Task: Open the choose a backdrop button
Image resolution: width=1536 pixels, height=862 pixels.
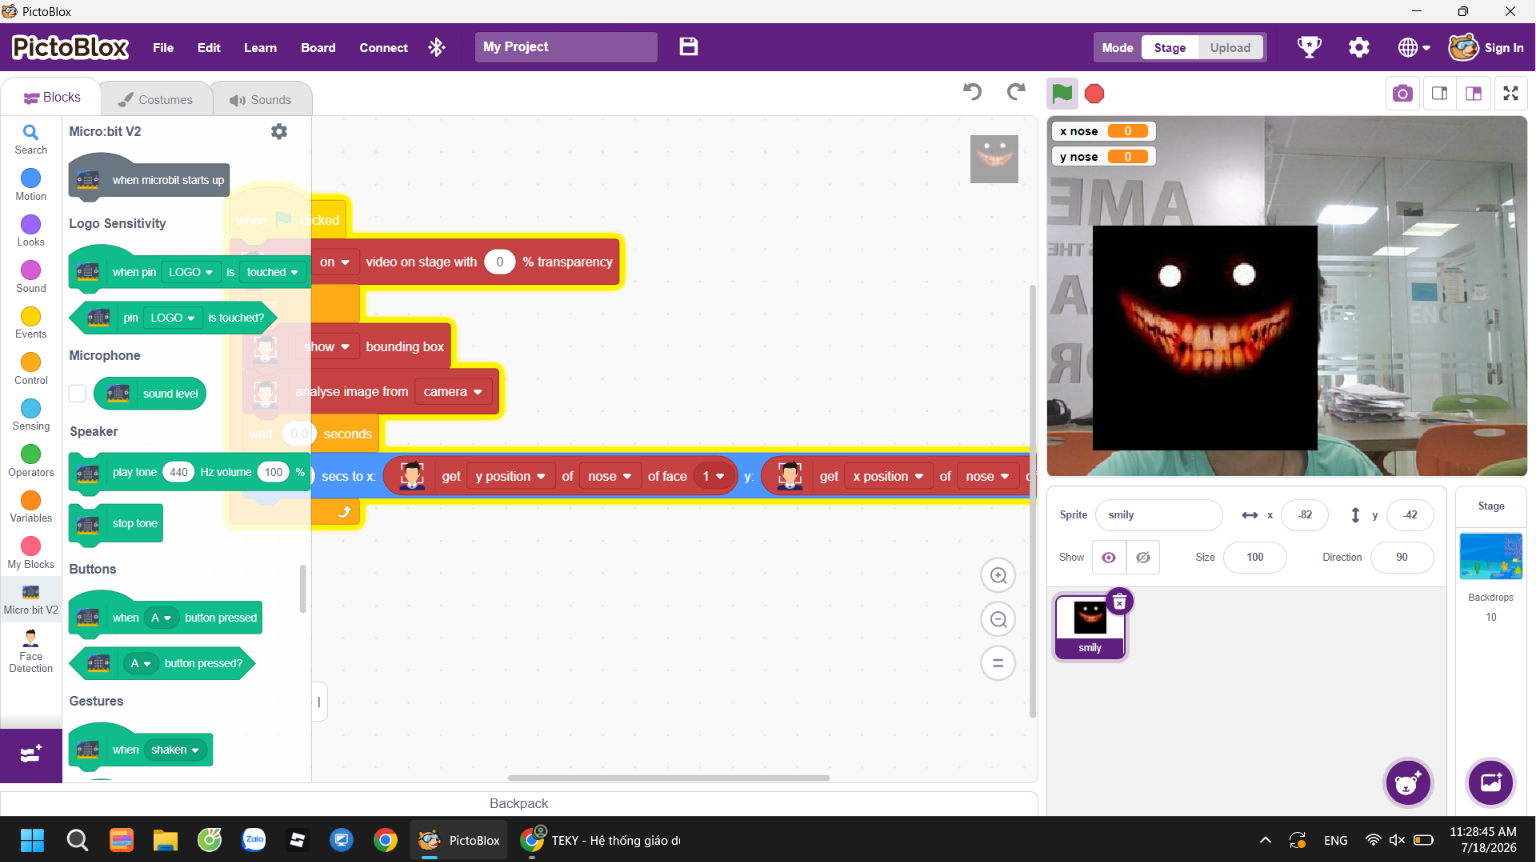Action: (1491, 783)
